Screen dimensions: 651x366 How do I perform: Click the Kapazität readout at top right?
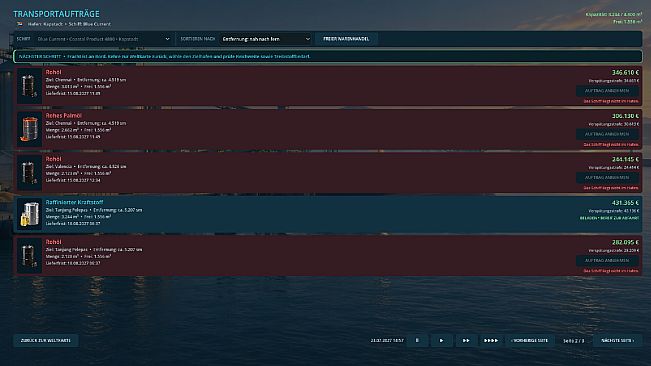point(614,14)
